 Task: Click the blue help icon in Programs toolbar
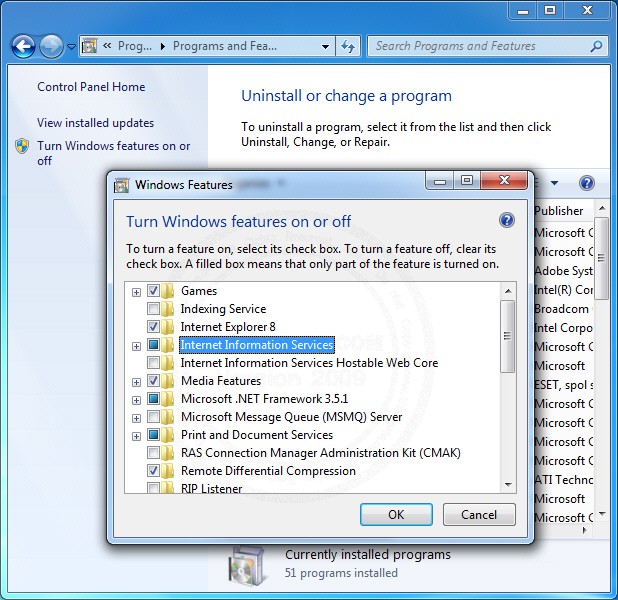click(x=587, y=183)
